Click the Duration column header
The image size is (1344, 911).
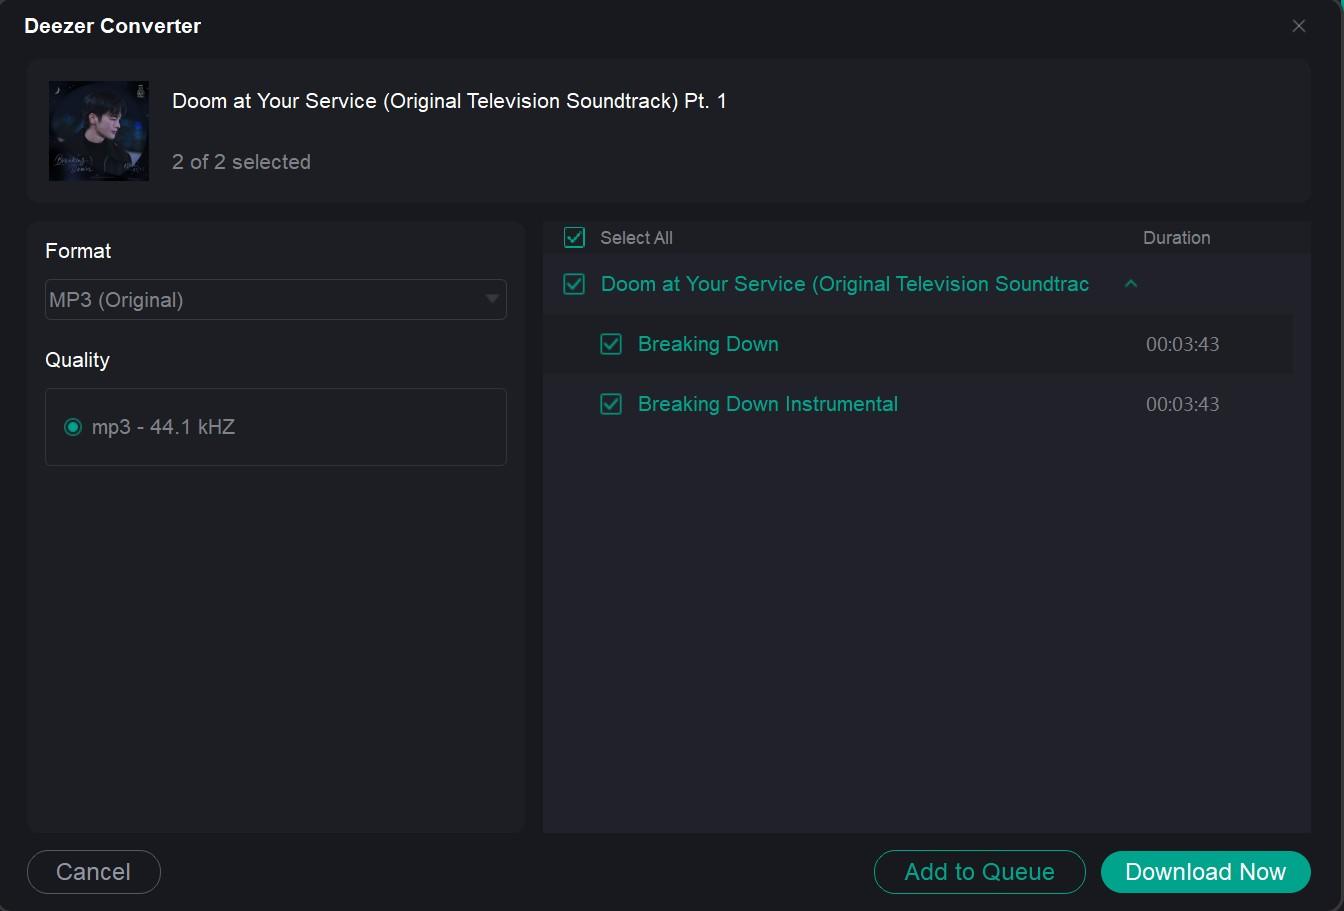coord(1176,238)
